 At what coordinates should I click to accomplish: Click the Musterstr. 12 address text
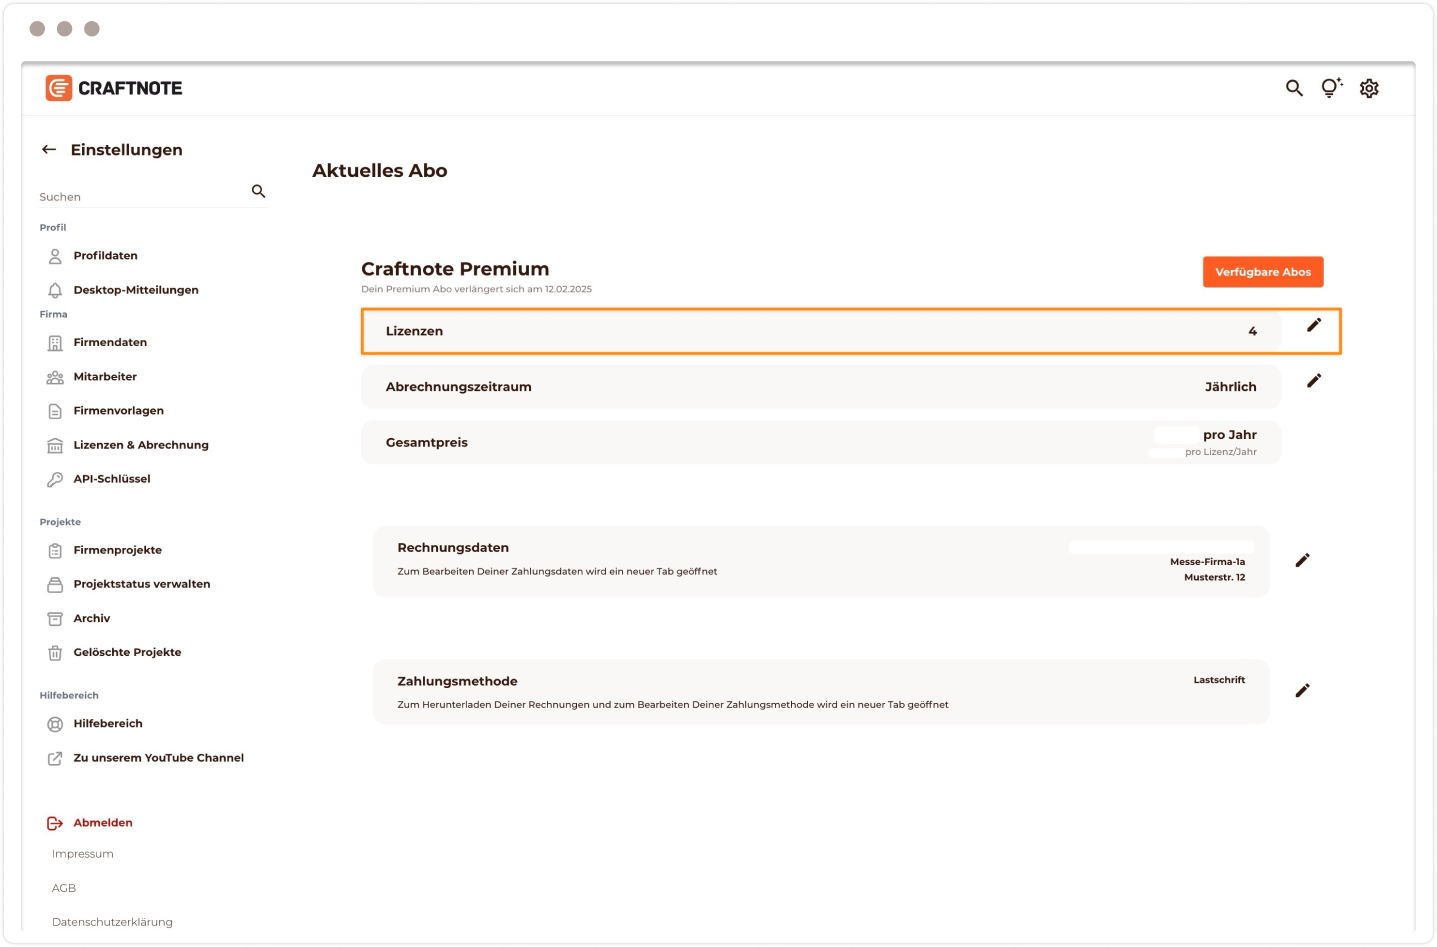coord(1215,577)
